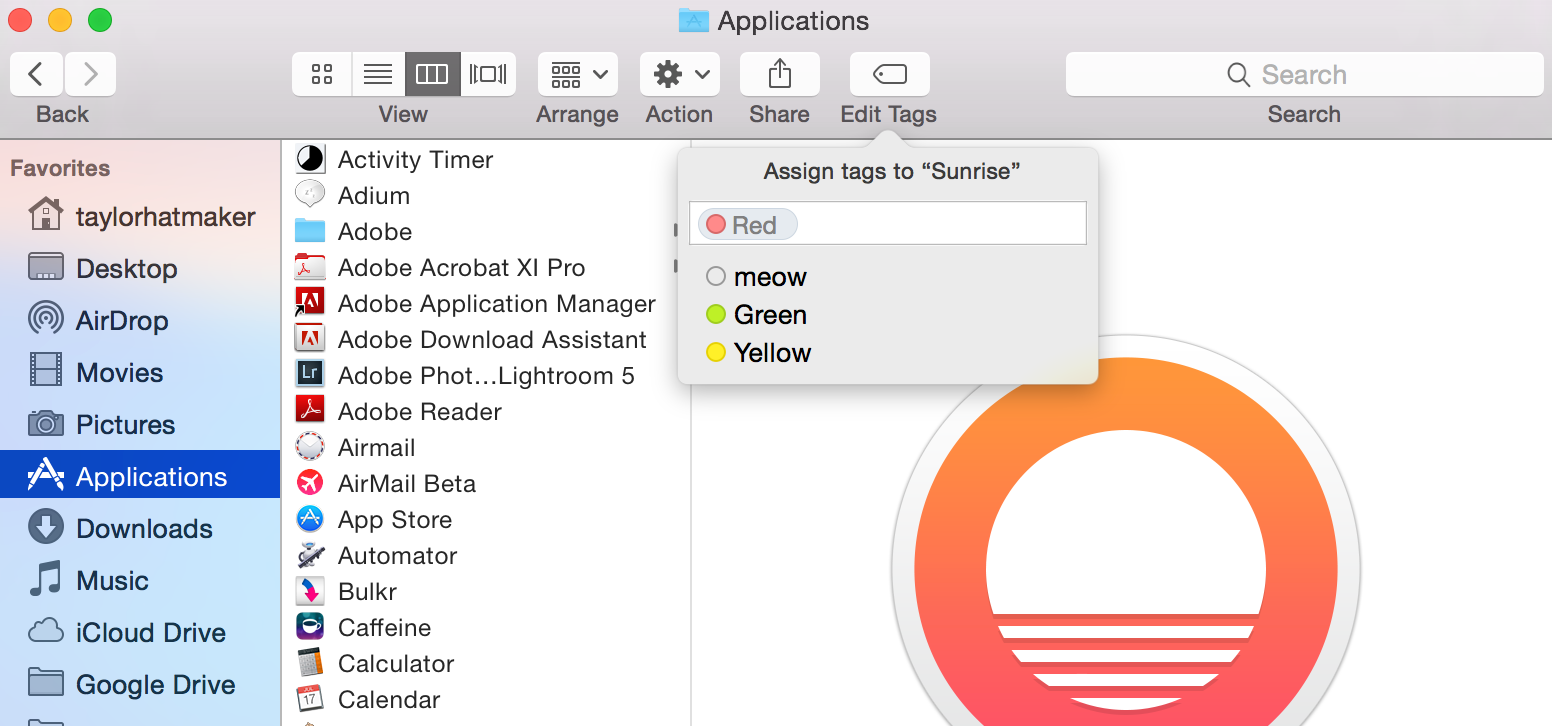Open Google Drive in sidebar
This screenshot has height=726, width=1552.
(141, 684)
